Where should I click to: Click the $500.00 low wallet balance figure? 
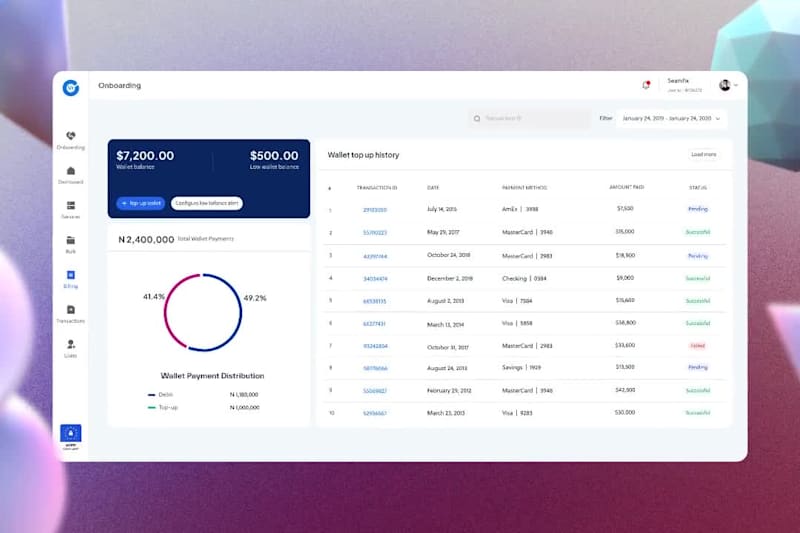274,156
